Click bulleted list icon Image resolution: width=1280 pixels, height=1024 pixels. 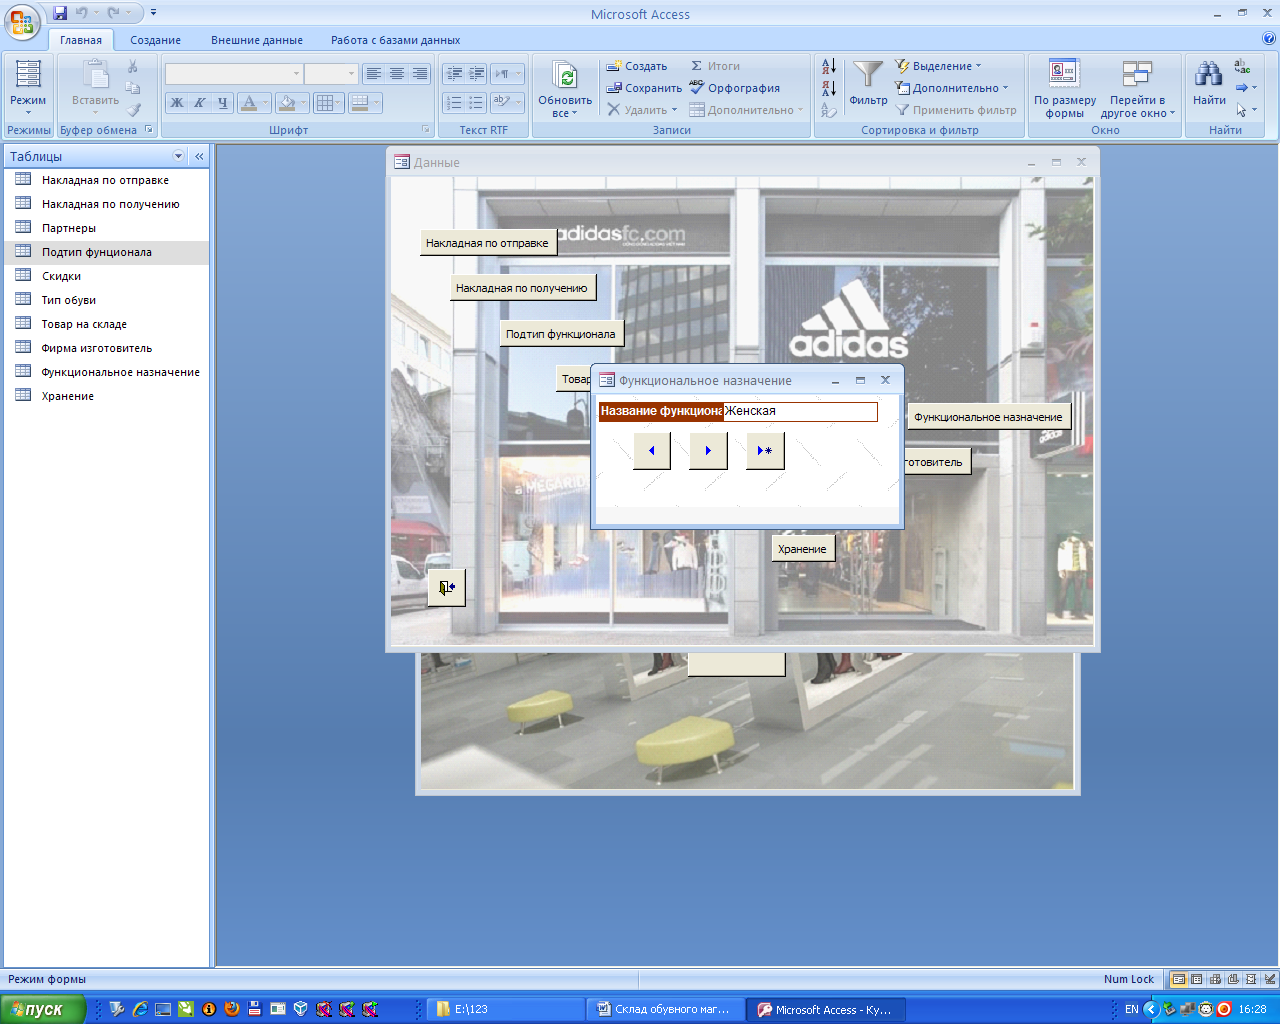tap(477, 102)
